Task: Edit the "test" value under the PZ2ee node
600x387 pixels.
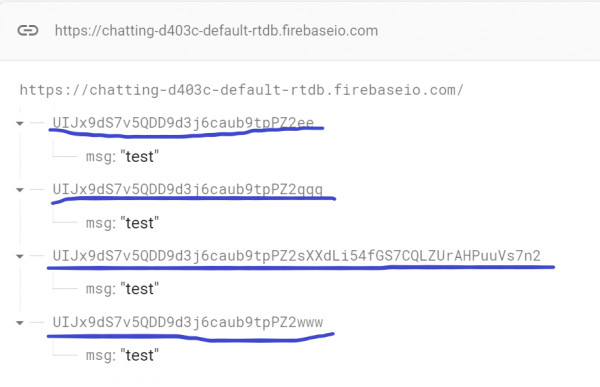Action: click(140, 157)
